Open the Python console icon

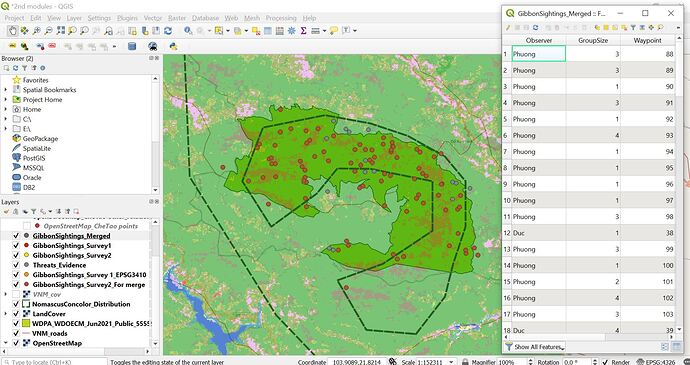173,46
